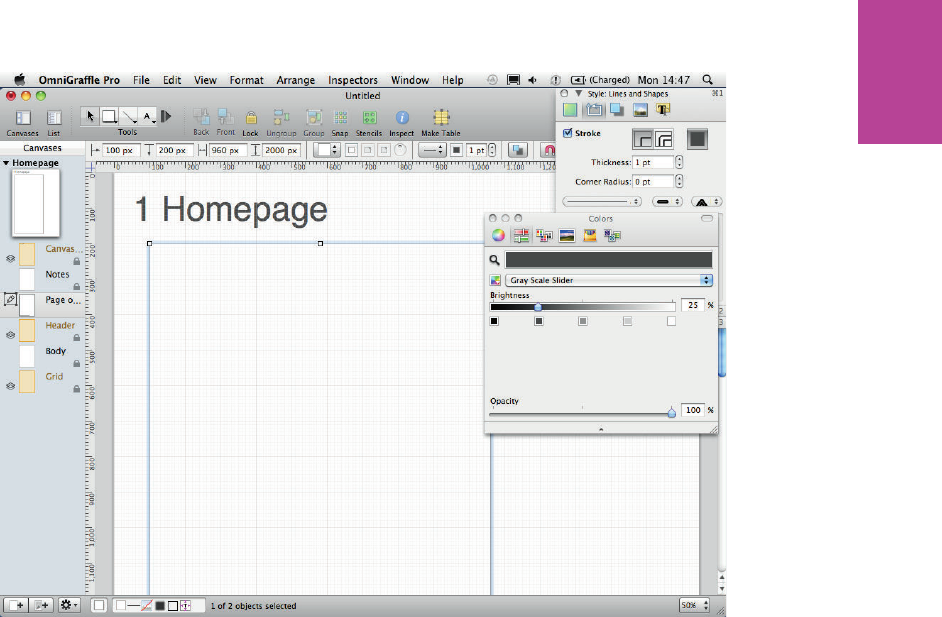Open the Window menu
The width and height of the screenshot is (942, 617).
tap(410, 80)
